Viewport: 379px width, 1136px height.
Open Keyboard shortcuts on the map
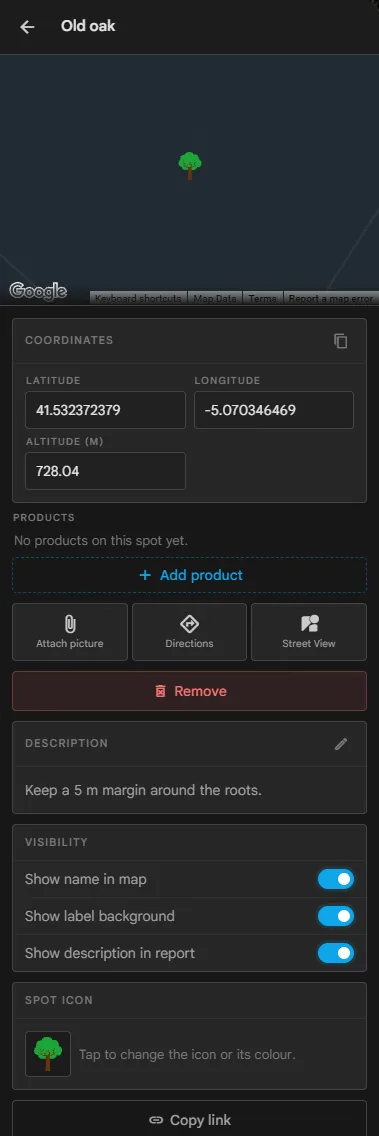[x=138, y=298]
